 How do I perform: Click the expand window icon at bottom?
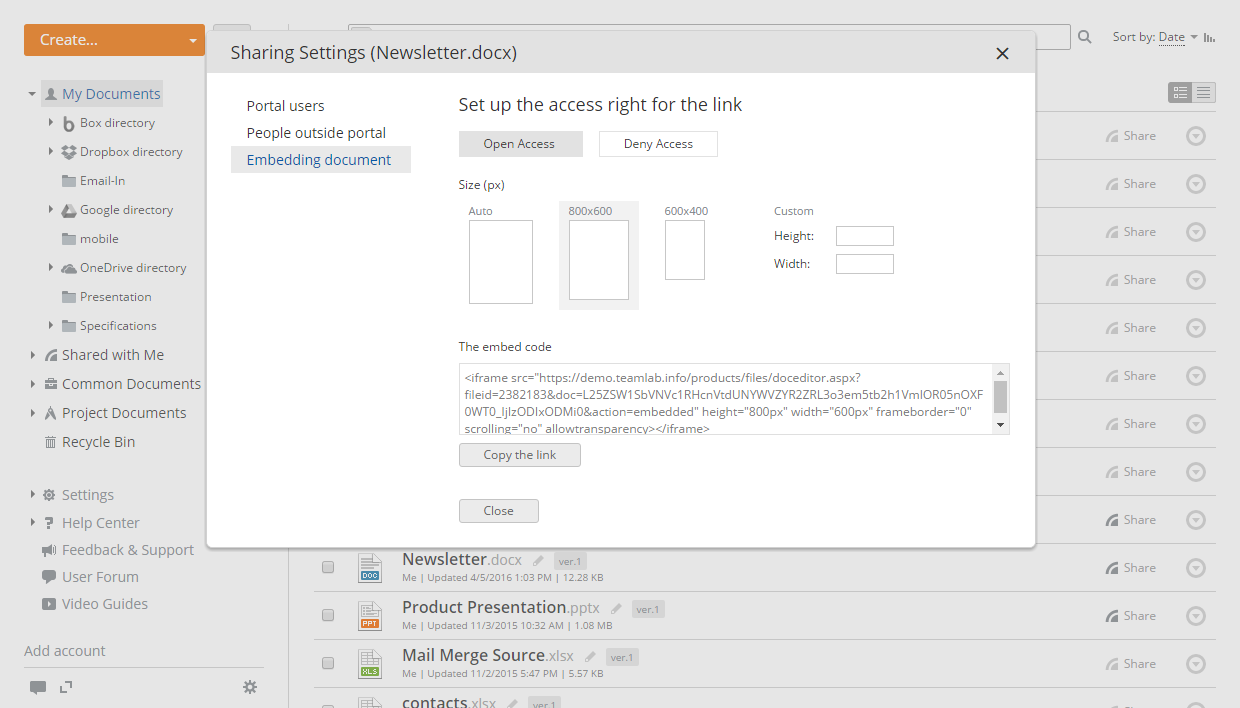coord(66,687)
